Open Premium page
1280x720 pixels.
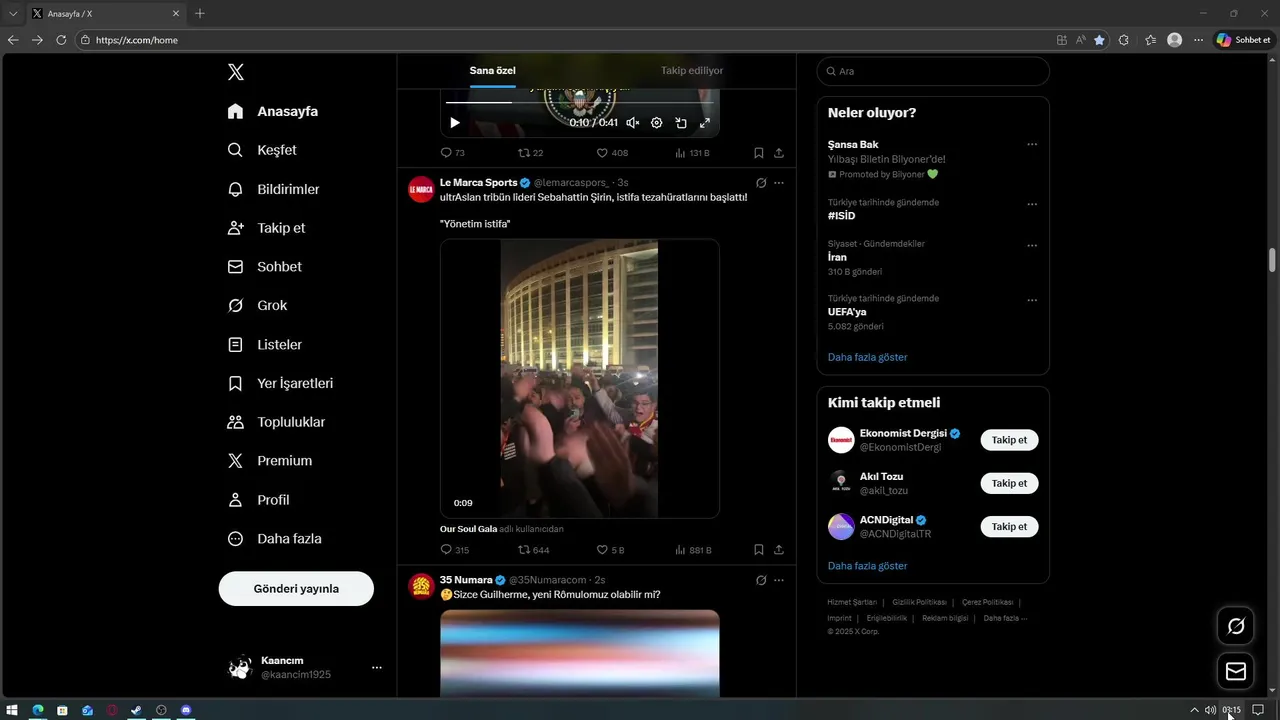(x=270, y=461)
